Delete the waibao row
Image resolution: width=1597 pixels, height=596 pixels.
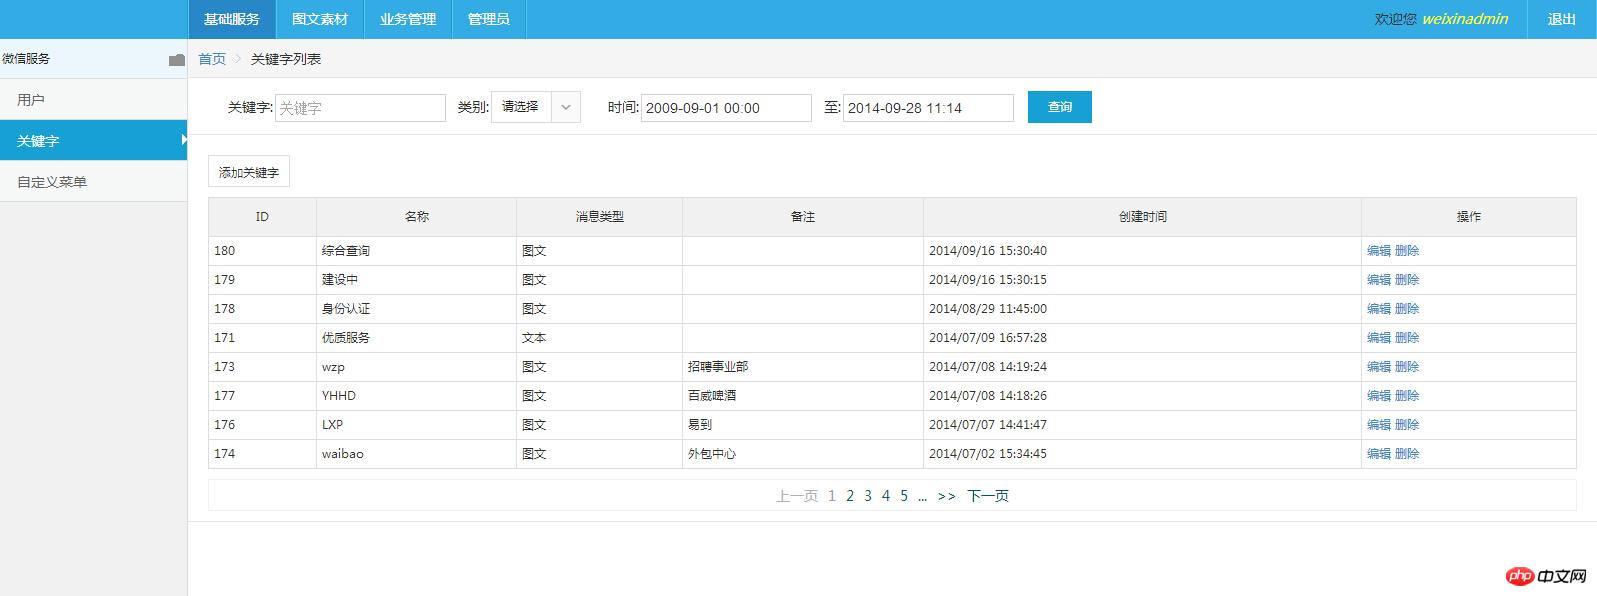pos(1407,454)
